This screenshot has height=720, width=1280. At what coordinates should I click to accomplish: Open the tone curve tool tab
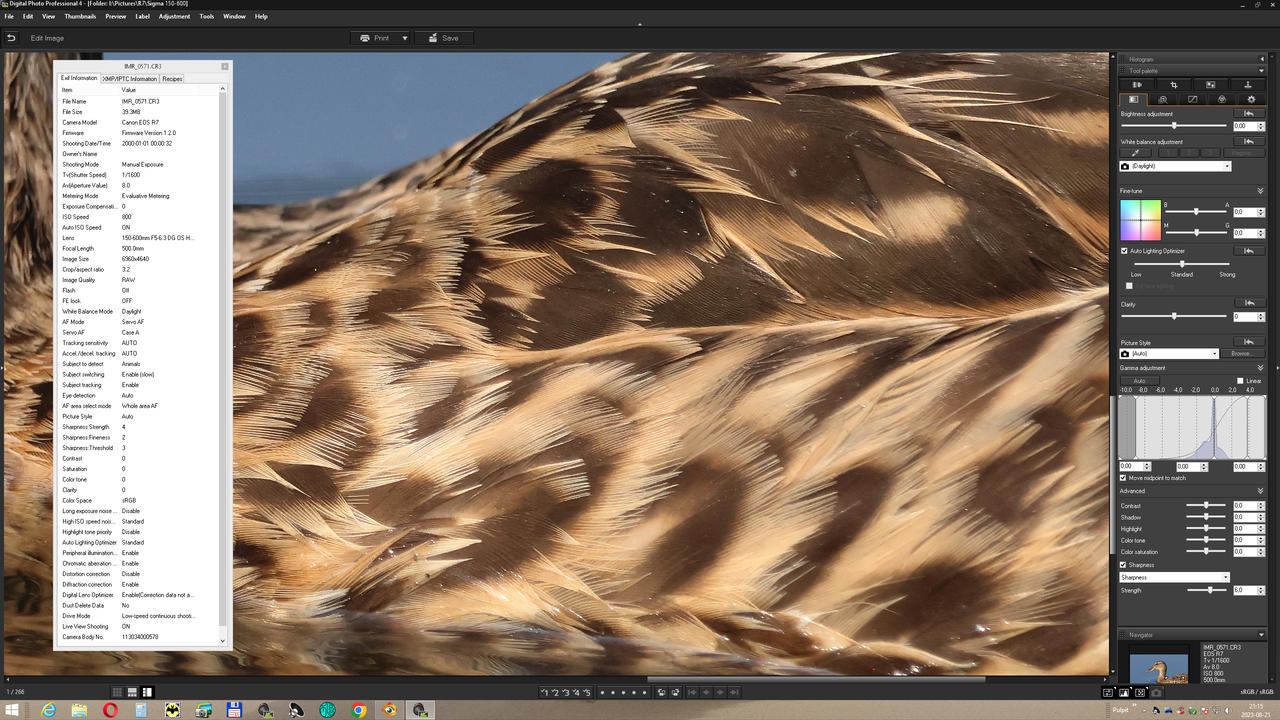click(1192, 99)
